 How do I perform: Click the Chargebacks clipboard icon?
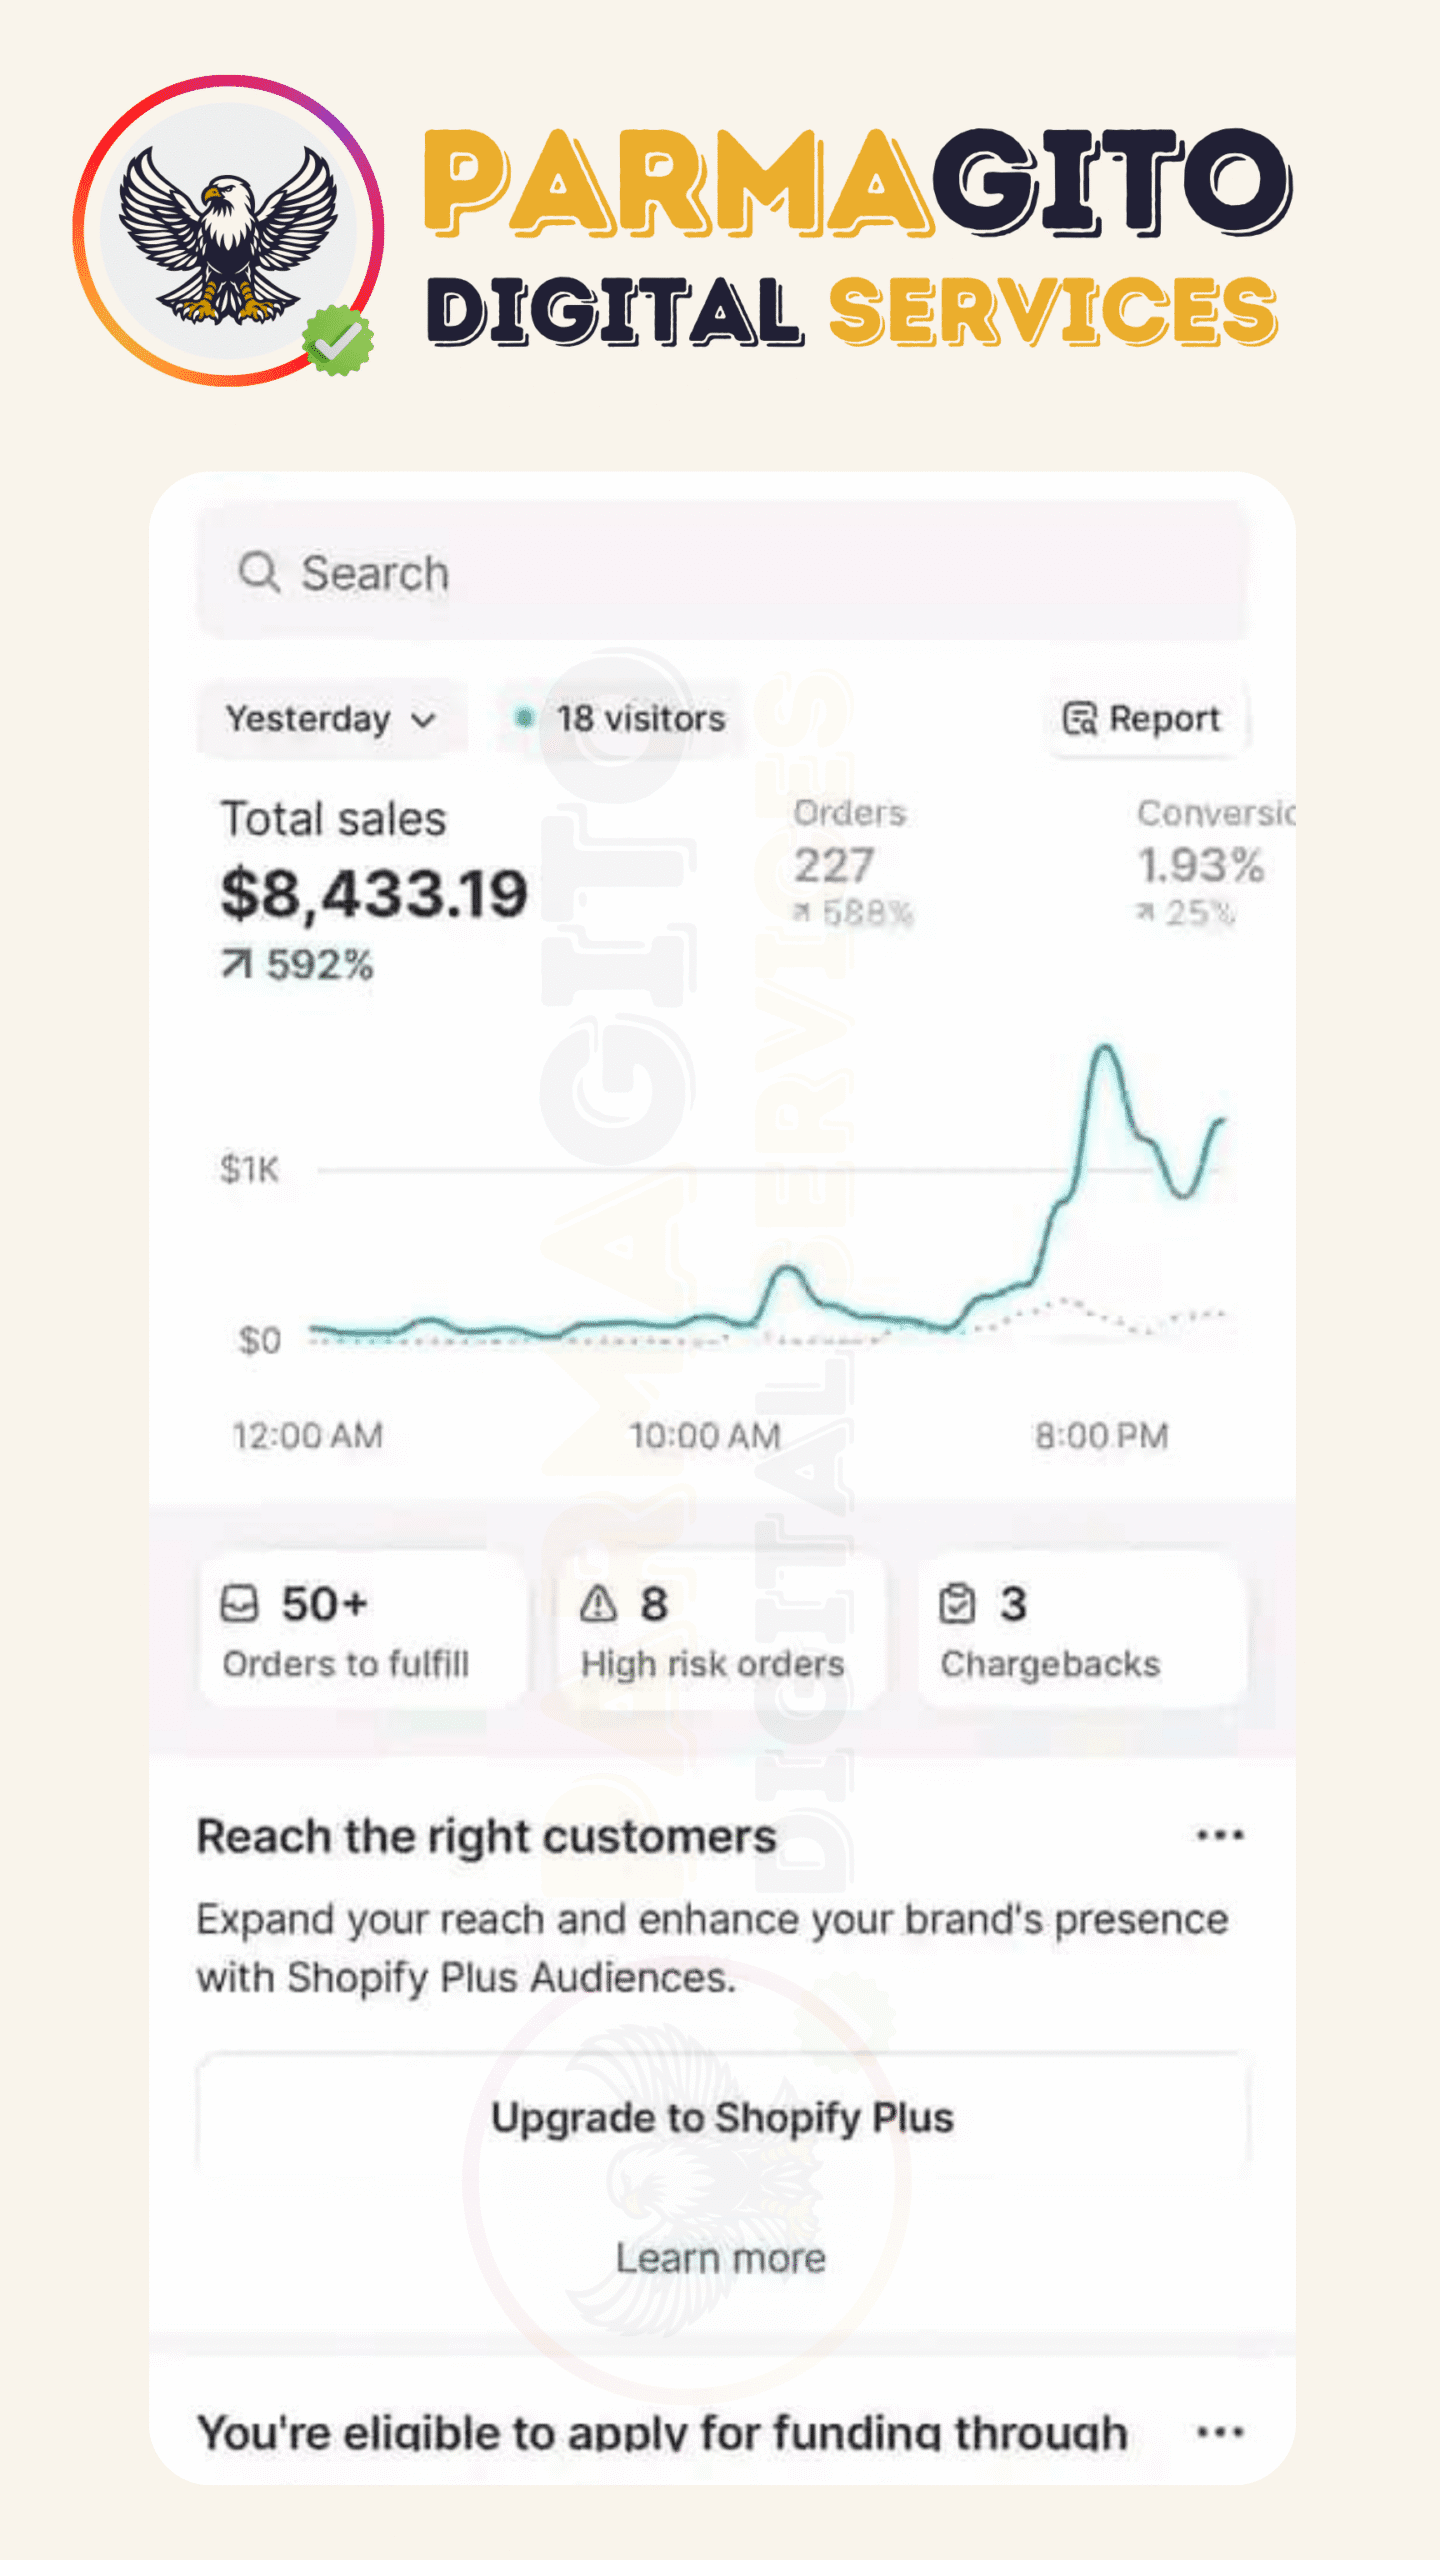pyautogui.click(x=957, y=1604)
